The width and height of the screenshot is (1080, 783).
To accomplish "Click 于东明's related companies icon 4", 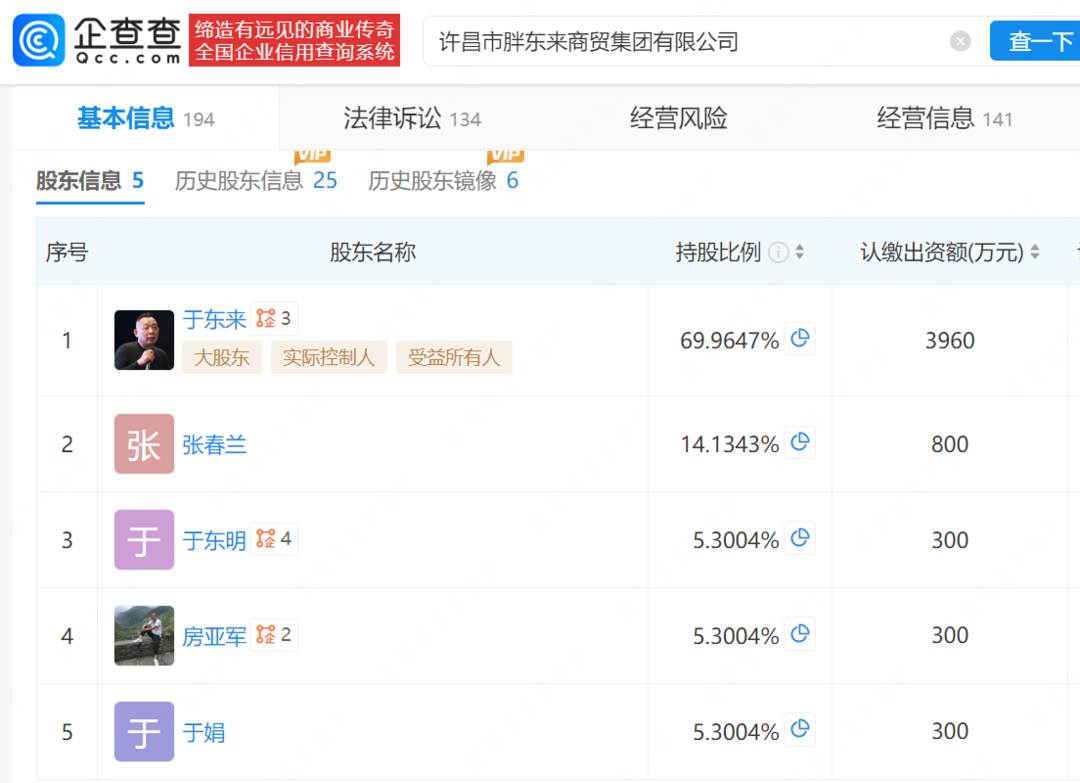I will (273, 539).
